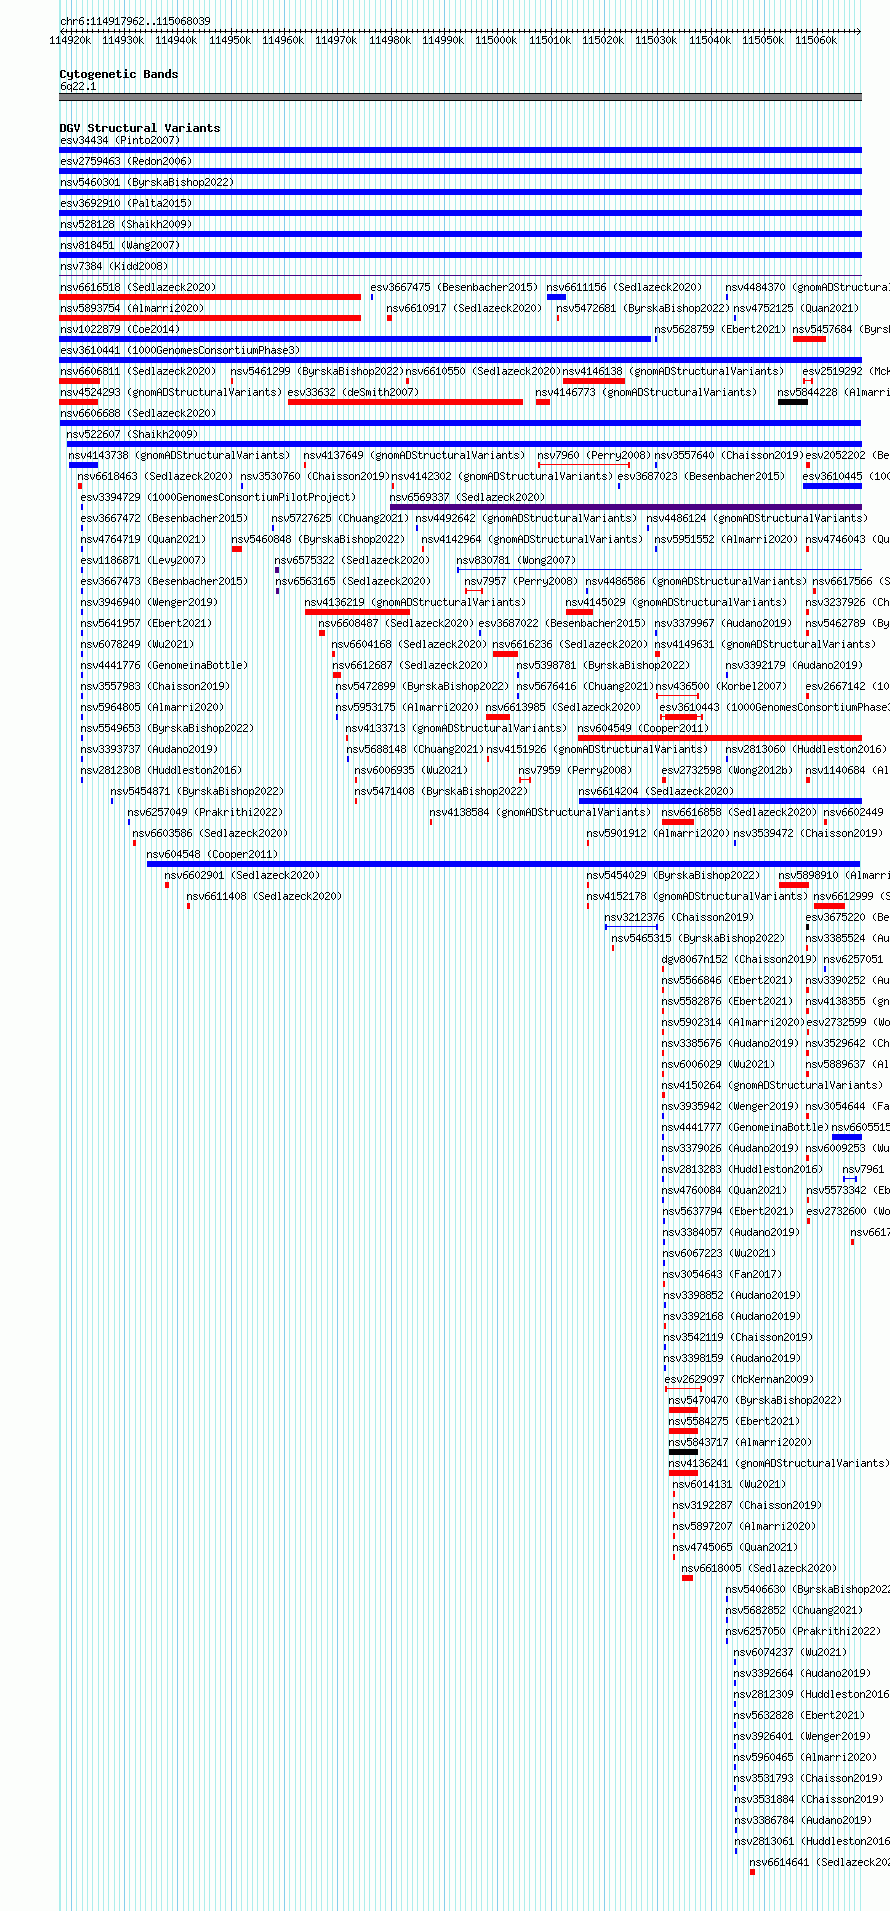Click nsv1022879 (Coe2014) label

tap(119, 330)
